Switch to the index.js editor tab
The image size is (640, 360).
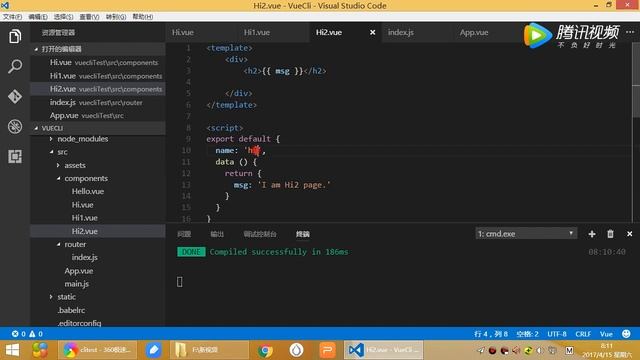click(400, 32)
